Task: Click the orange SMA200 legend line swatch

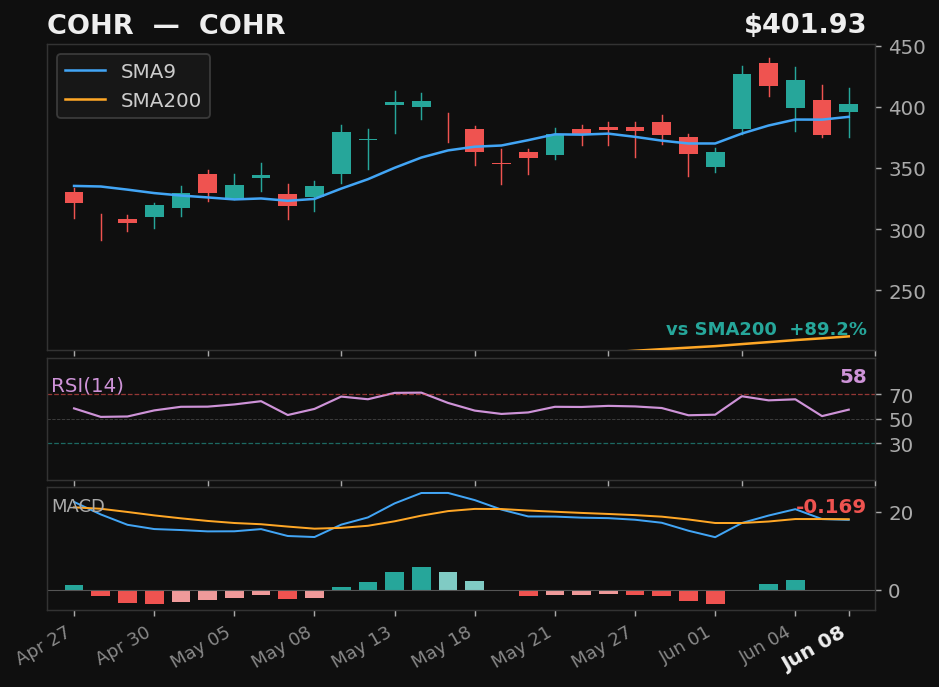Action: tap(86, 100)
